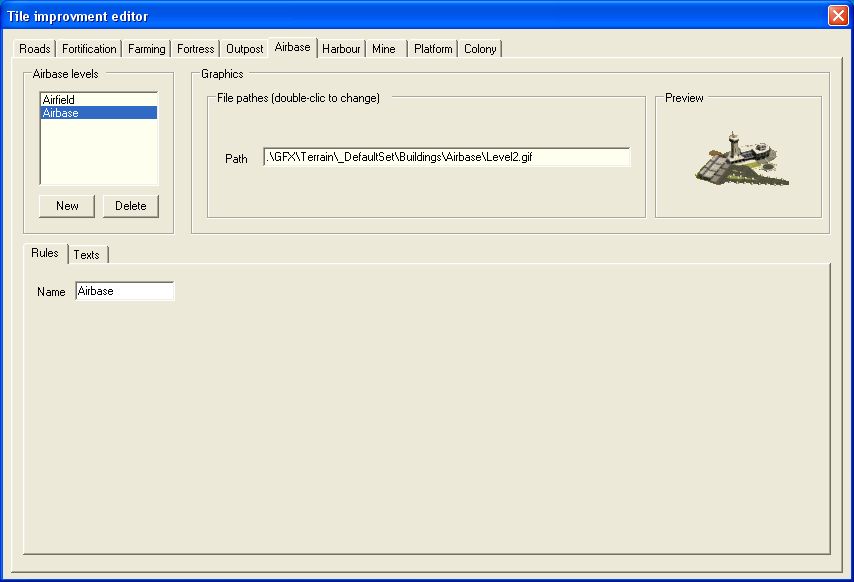Open the Colony tab
This screenshot has width=854, height=582.
click(x=480, y=49)
